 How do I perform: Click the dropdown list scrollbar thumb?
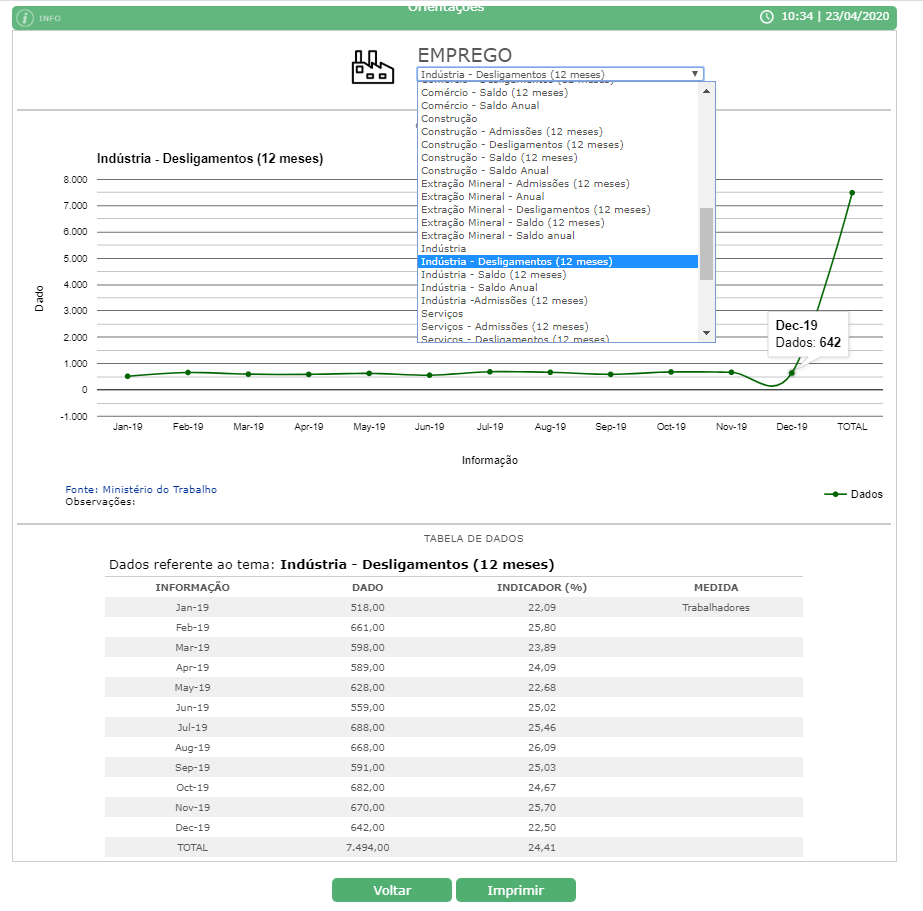(x=706, y=244)
